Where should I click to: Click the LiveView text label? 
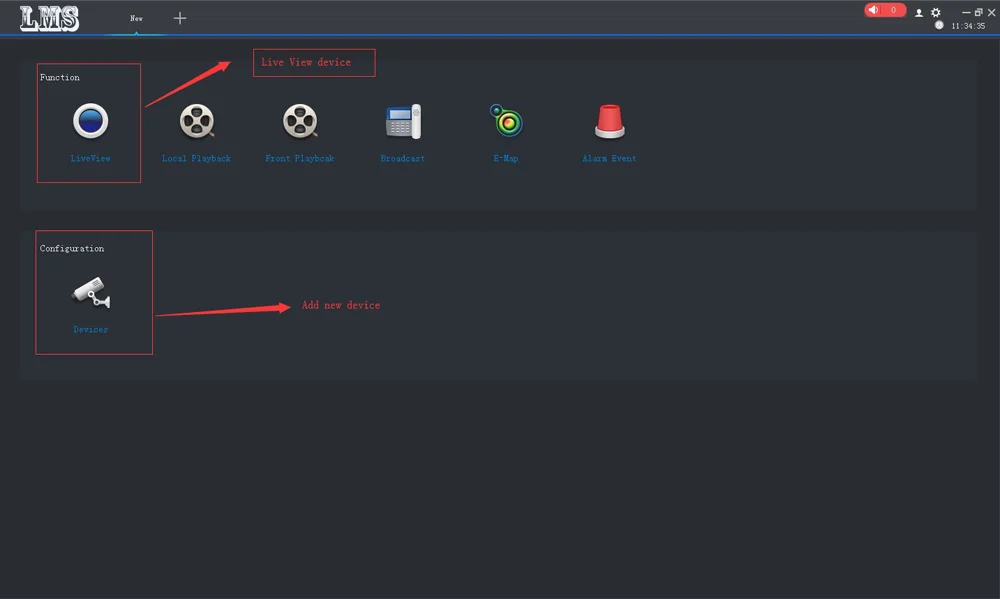91,158
